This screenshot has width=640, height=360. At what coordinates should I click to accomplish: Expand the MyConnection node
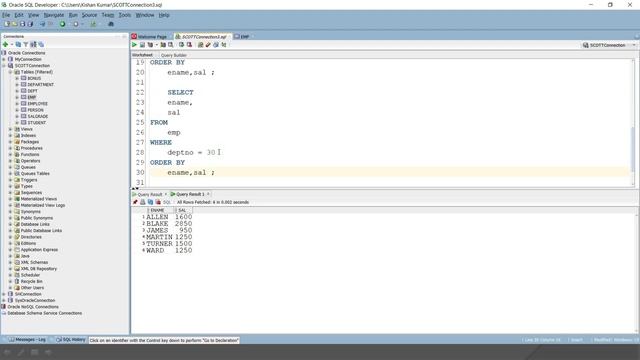(4, 59)
